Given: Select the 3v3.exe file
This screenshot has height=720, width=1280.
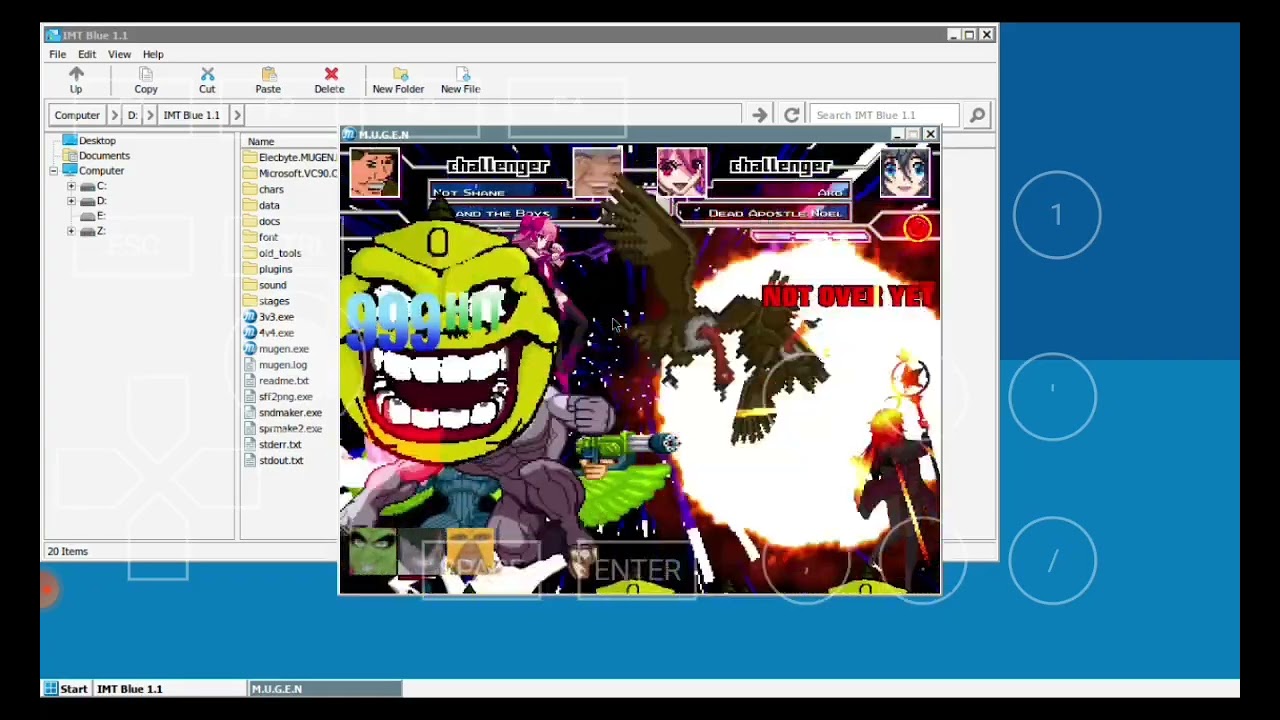Looking at the screenshot, I should coord(269,317).
